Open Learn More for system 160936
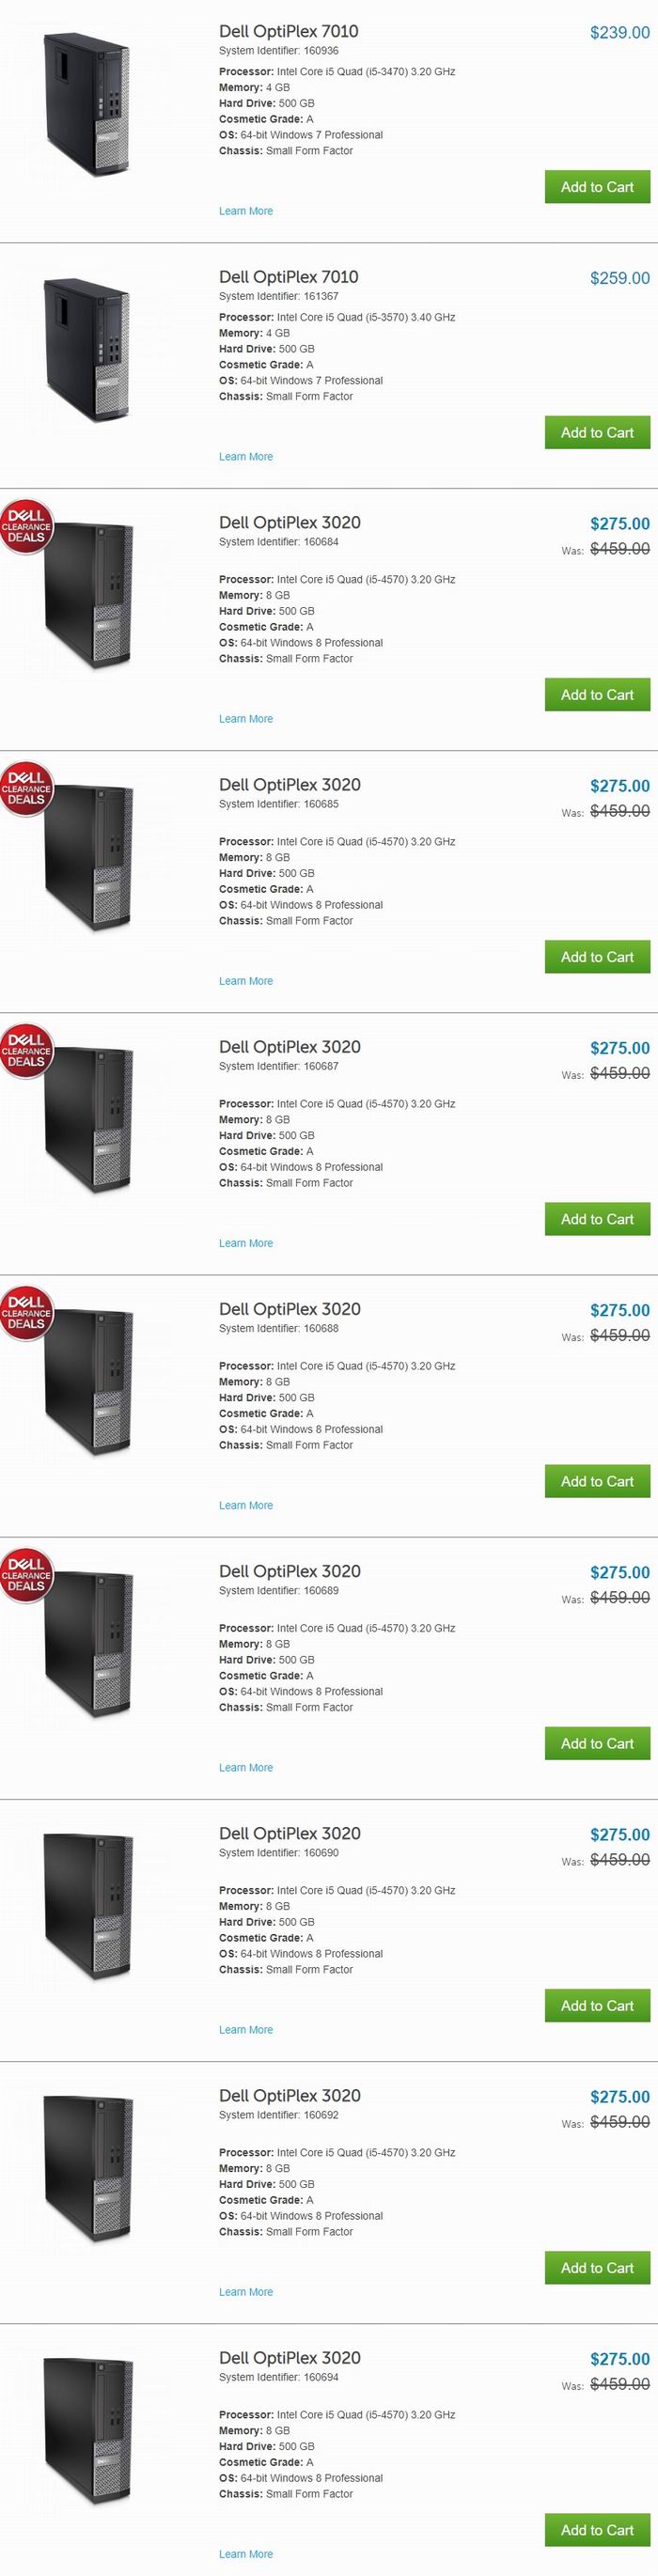 [x=246, y=211]
